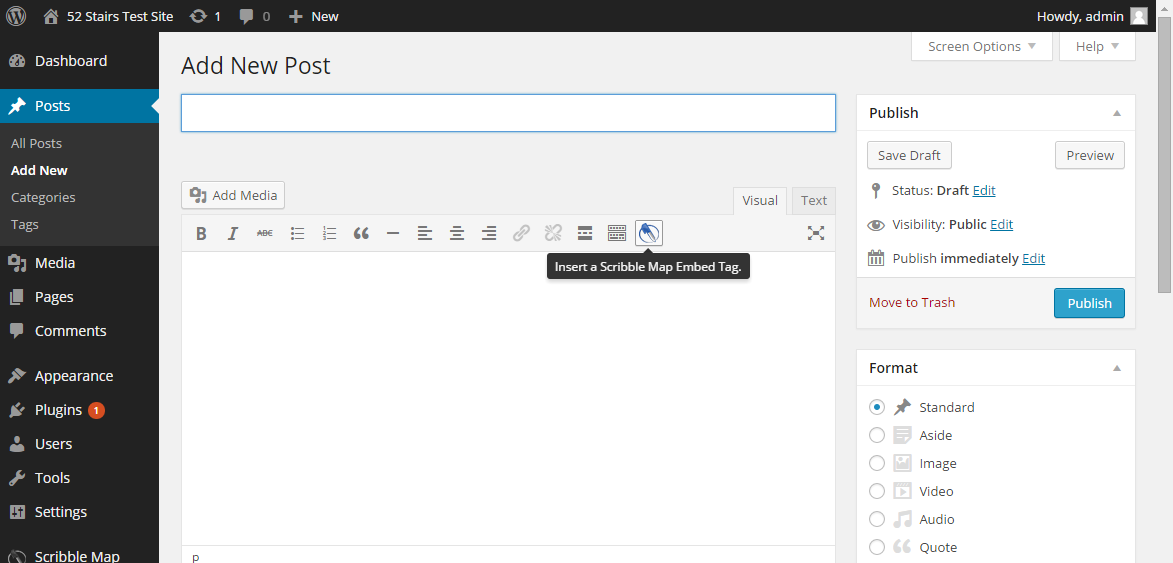The width and height of the screenshot is (1173, 563).
Task: Select the Quote post format
Action: [x=877, y=547]
